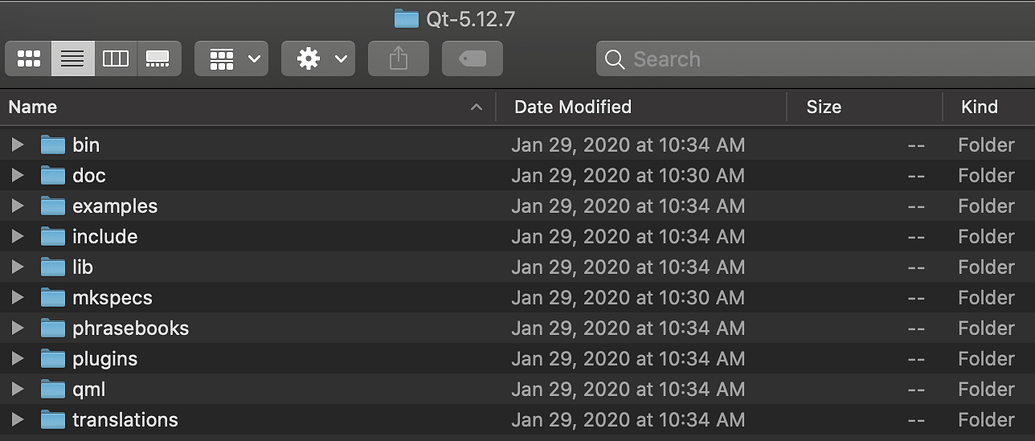Switch to icon view mode

click(29, 59)
